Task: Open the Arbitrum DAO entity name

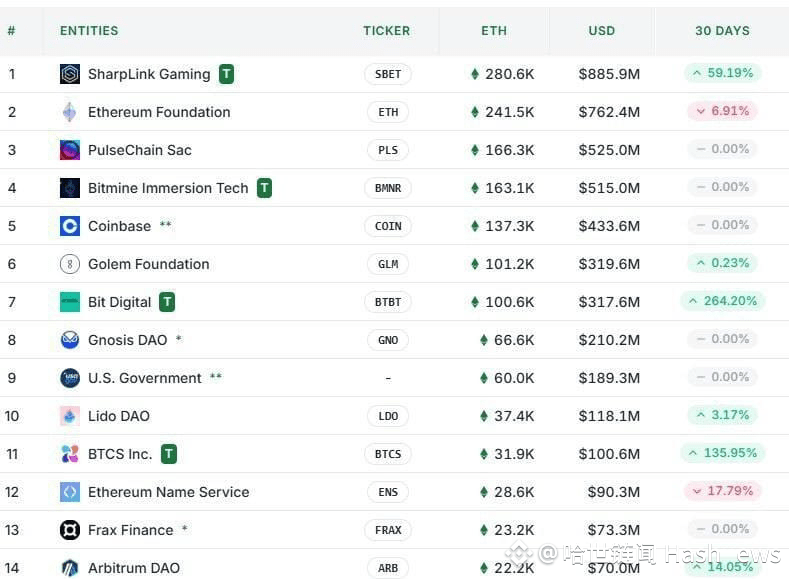Action: 134,568
